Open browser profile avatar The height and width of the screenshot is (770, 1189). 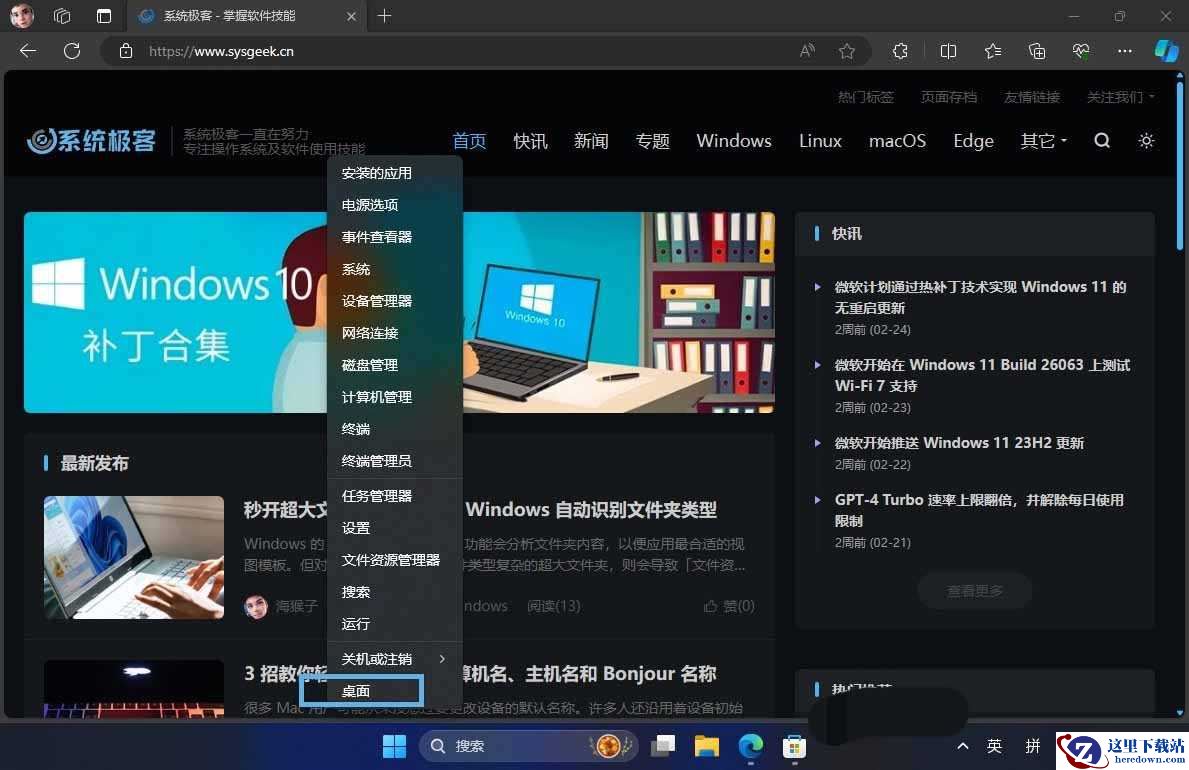21,15
